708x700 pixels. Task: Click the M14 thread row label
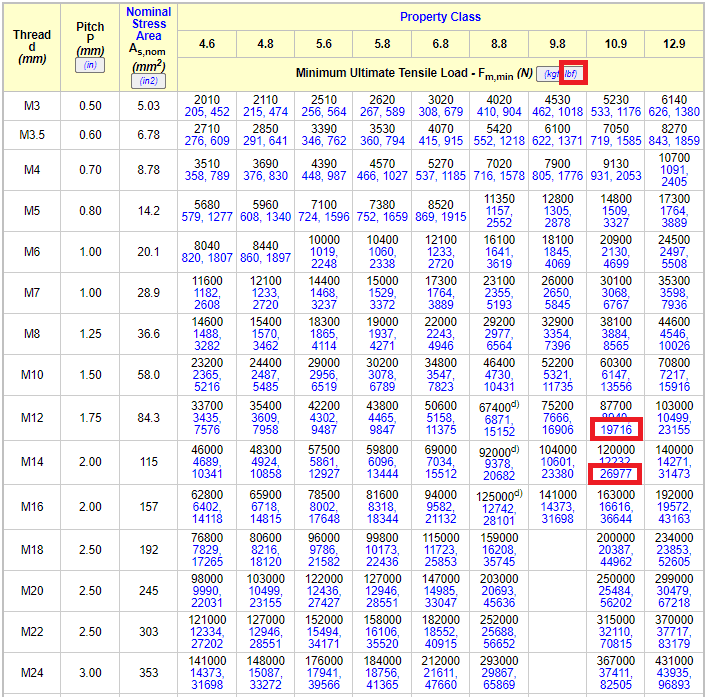32,462
